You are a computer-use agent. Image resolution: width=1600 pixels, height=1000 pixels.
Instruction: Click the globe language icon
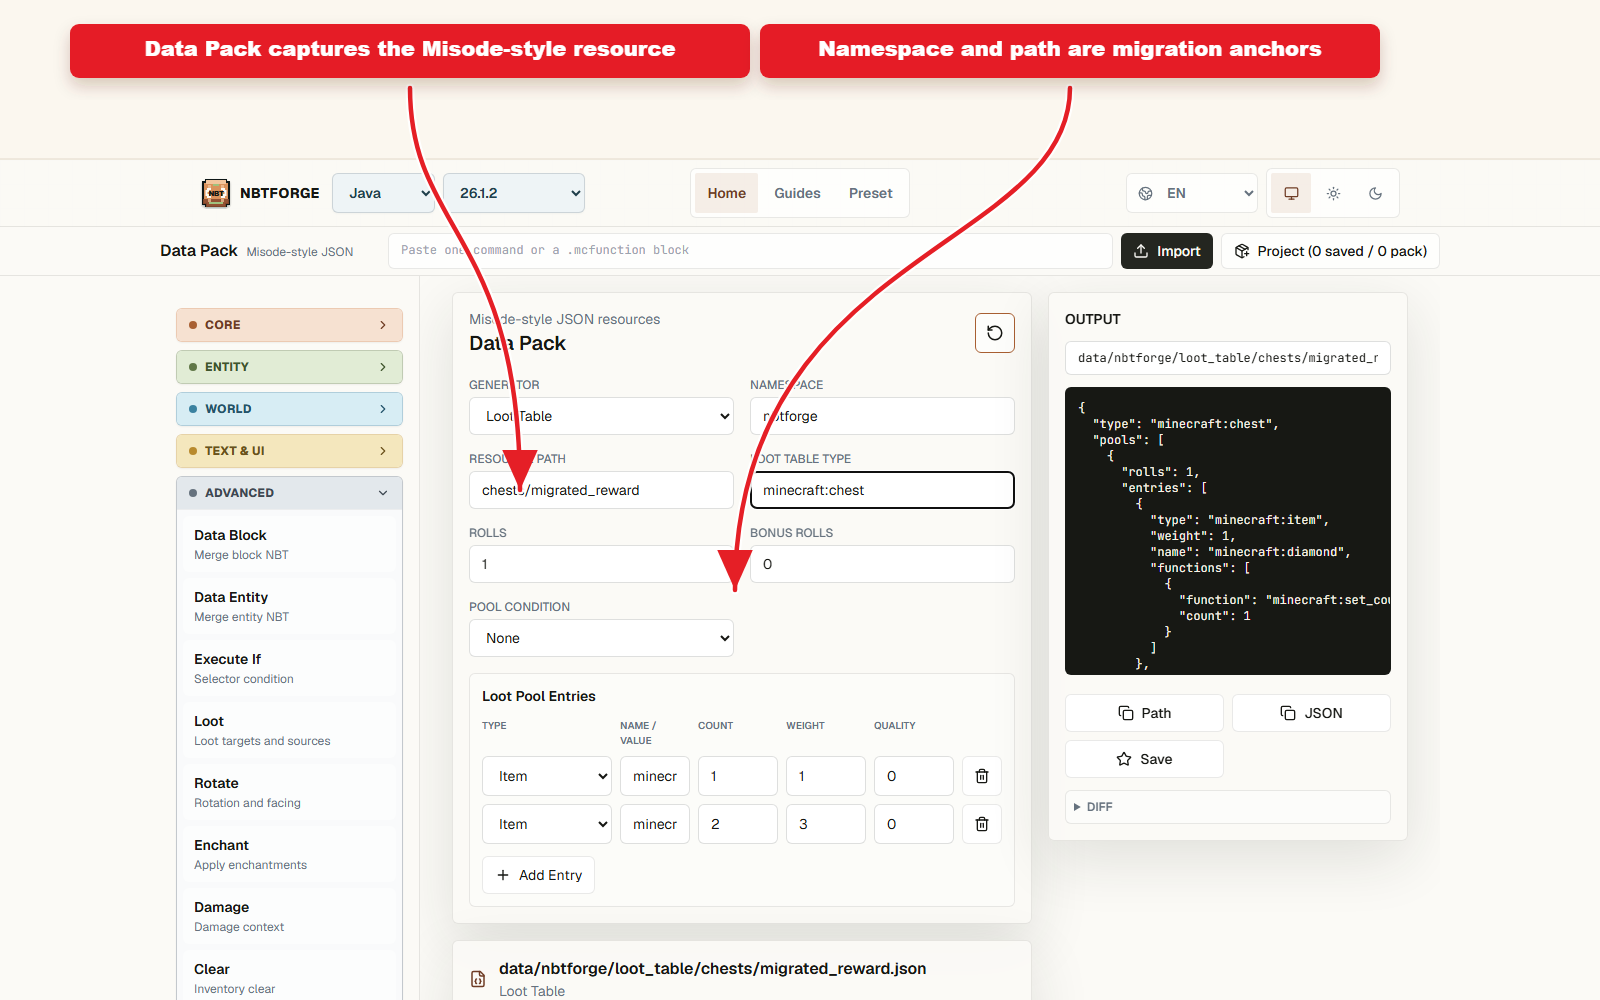(x=1146, y=193)
